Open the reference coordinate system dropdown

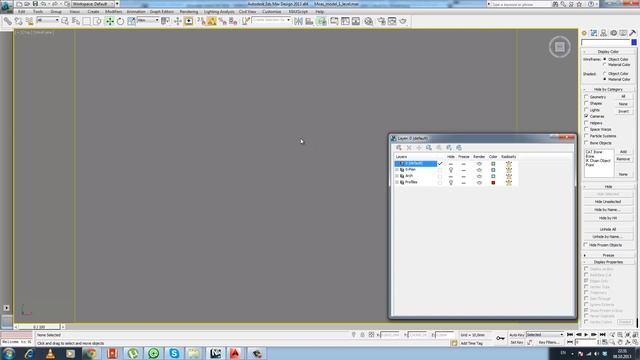148,20
